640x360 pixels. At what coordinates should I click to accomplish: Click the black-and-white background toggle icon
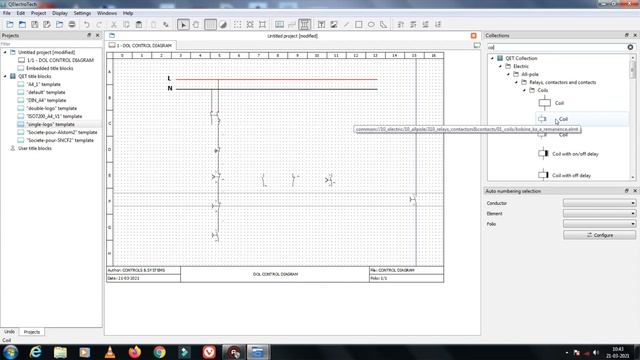click(223, 24)
